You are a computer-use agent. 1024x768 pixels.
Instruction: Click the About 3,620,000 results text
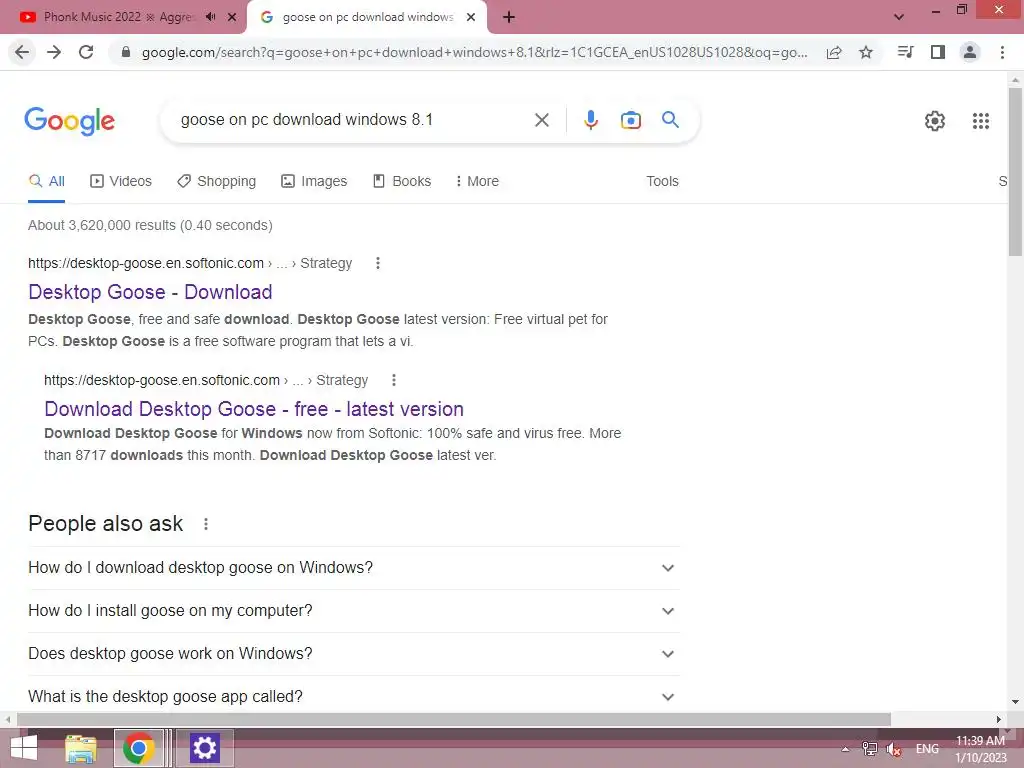[150, 225]
